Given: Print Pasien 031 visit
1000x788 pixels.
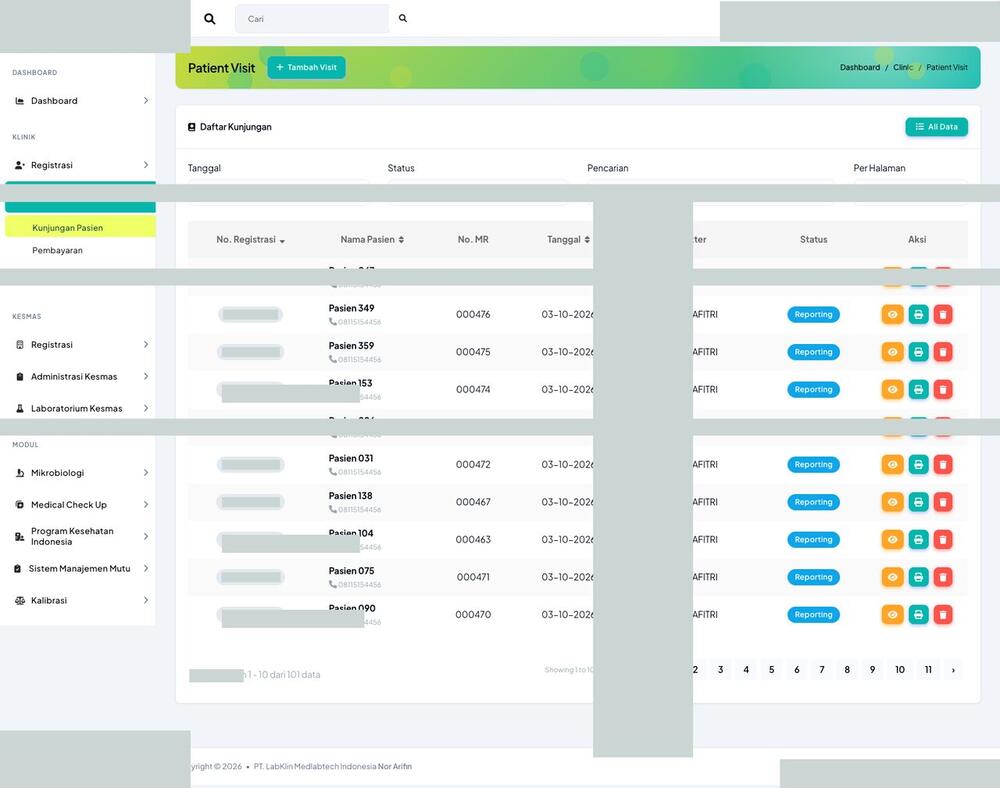Looking at the screenshot, I should coord(918,465).
